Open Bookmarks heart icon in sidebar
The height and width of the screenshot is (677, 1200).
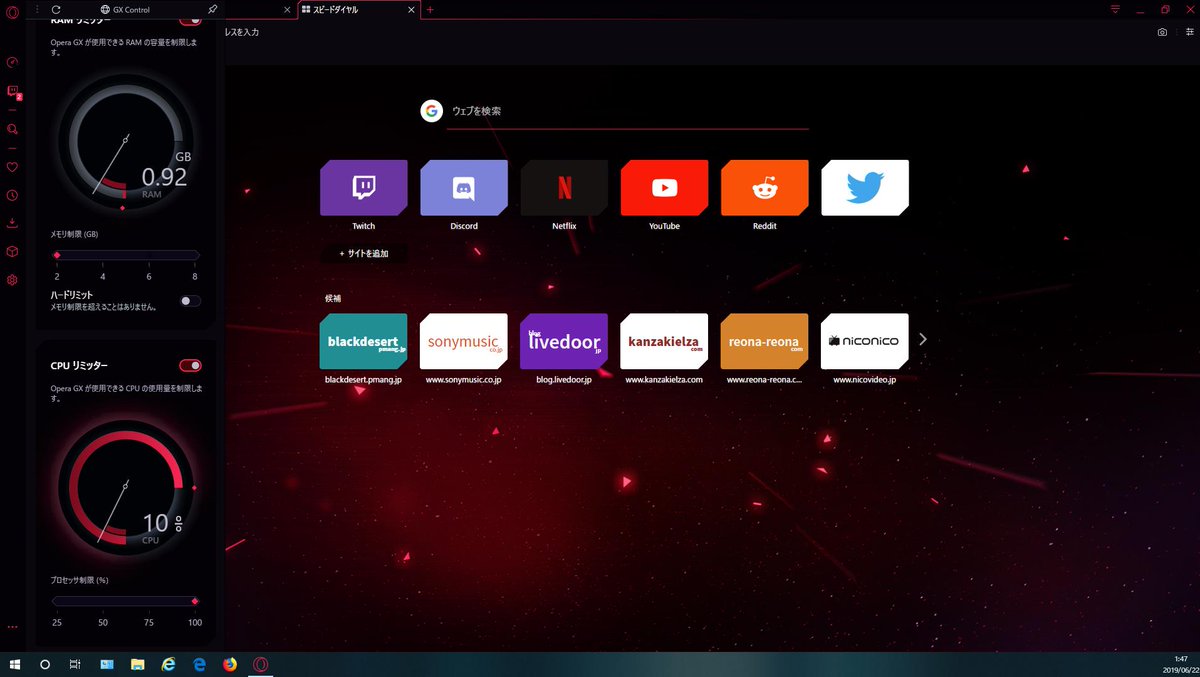(x=12, y=167)
